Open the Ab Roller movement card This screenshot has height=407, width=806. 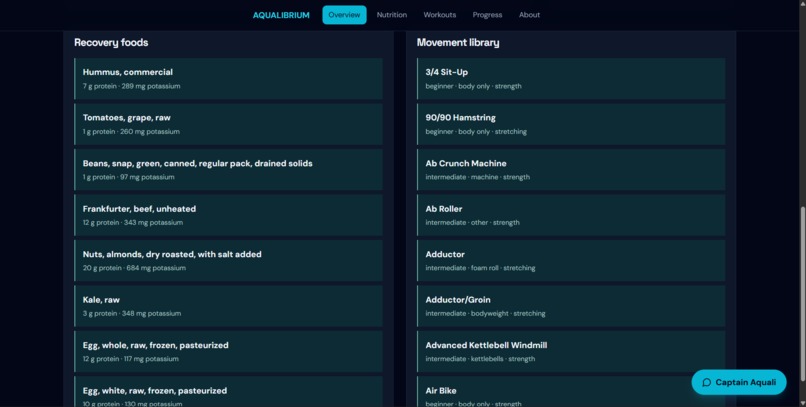[571, 215]
